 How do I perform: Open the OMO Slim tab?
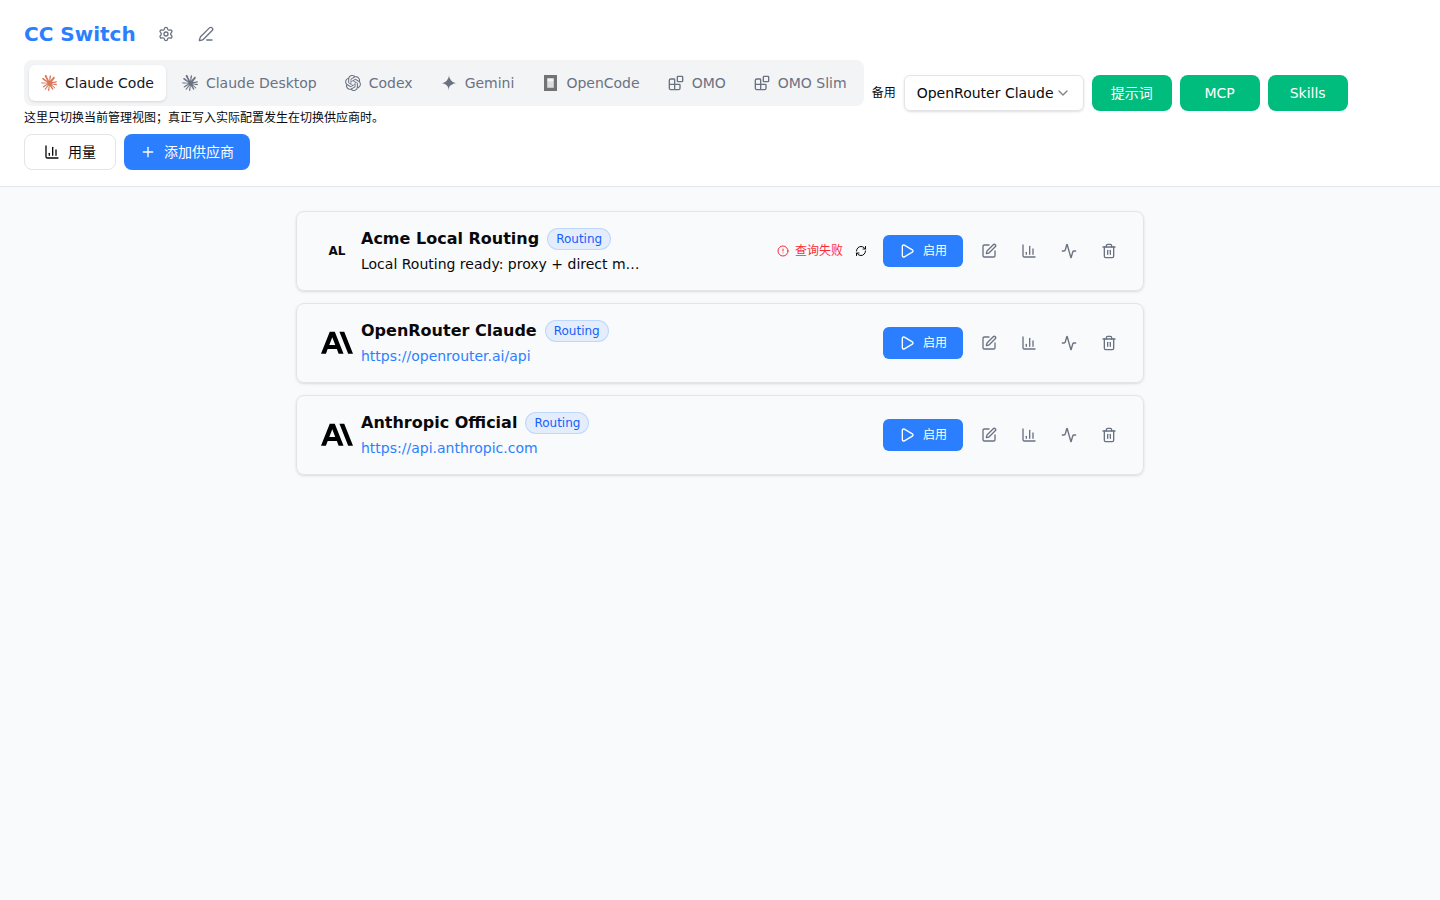coord(800,83)
